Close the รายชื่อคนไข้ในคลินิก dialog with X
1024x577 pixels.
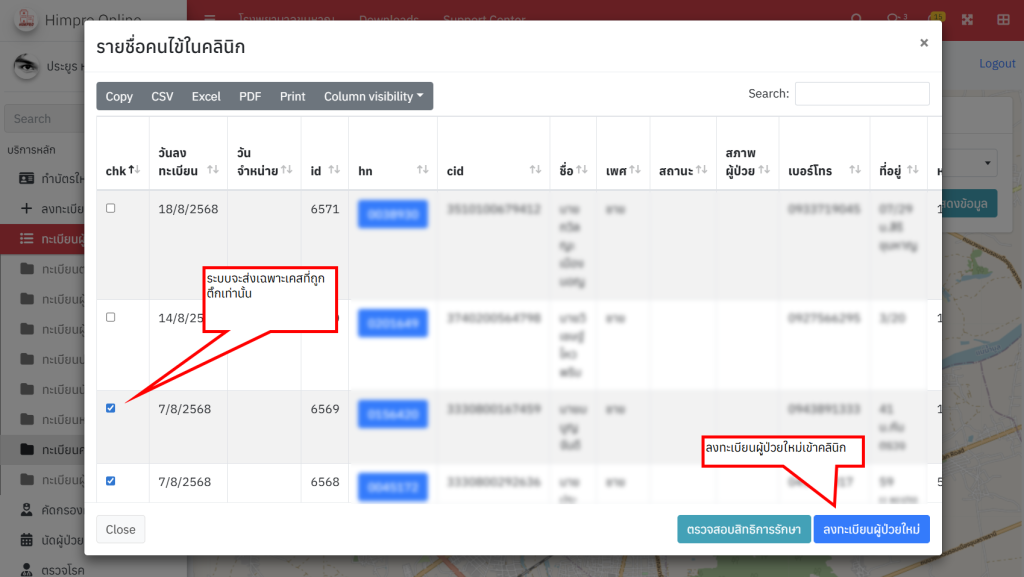(924, 43)
